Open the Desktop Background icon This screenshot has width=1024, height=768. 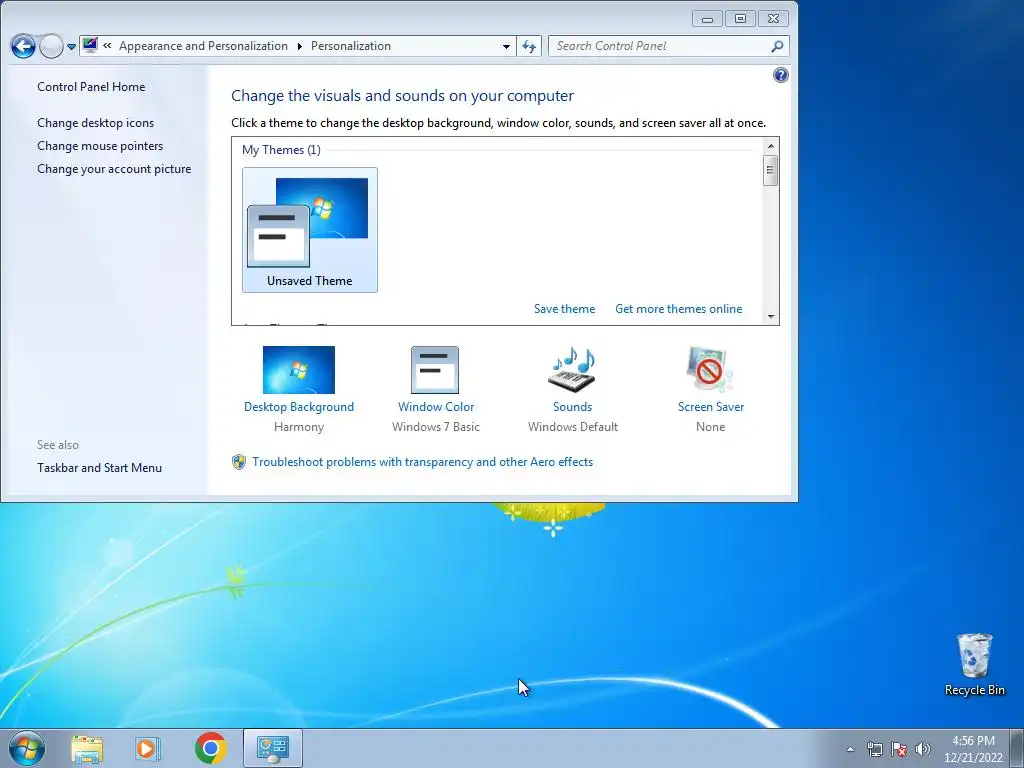(298, 370)
